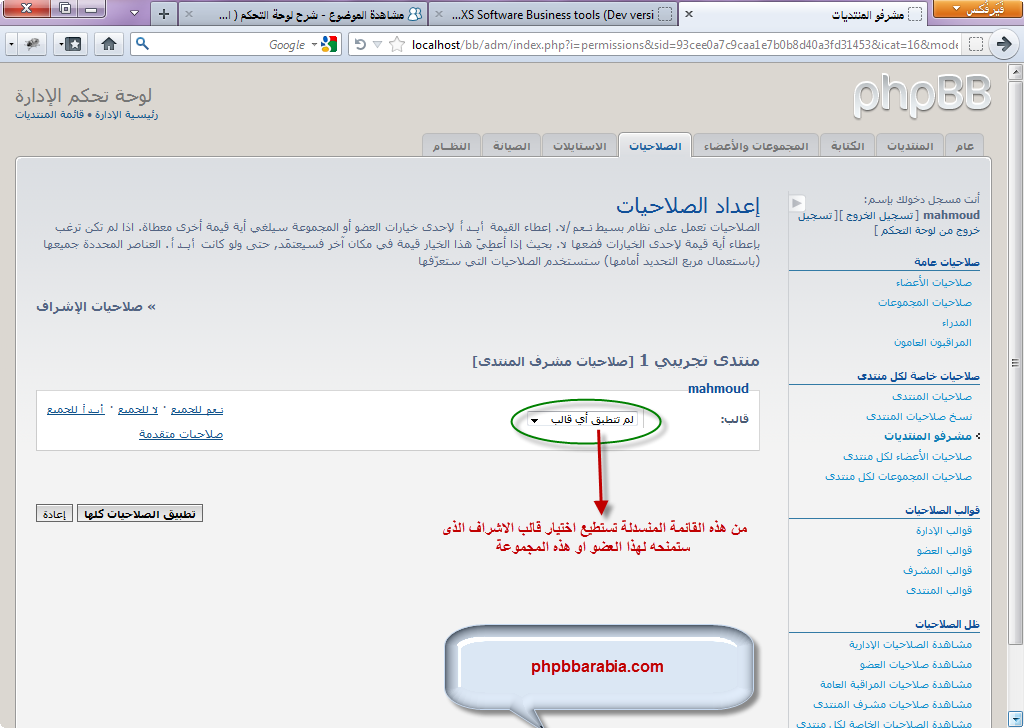Open the 'المنتديات' admin tab
Screen dimensions: 1024x728
[910, 146]
